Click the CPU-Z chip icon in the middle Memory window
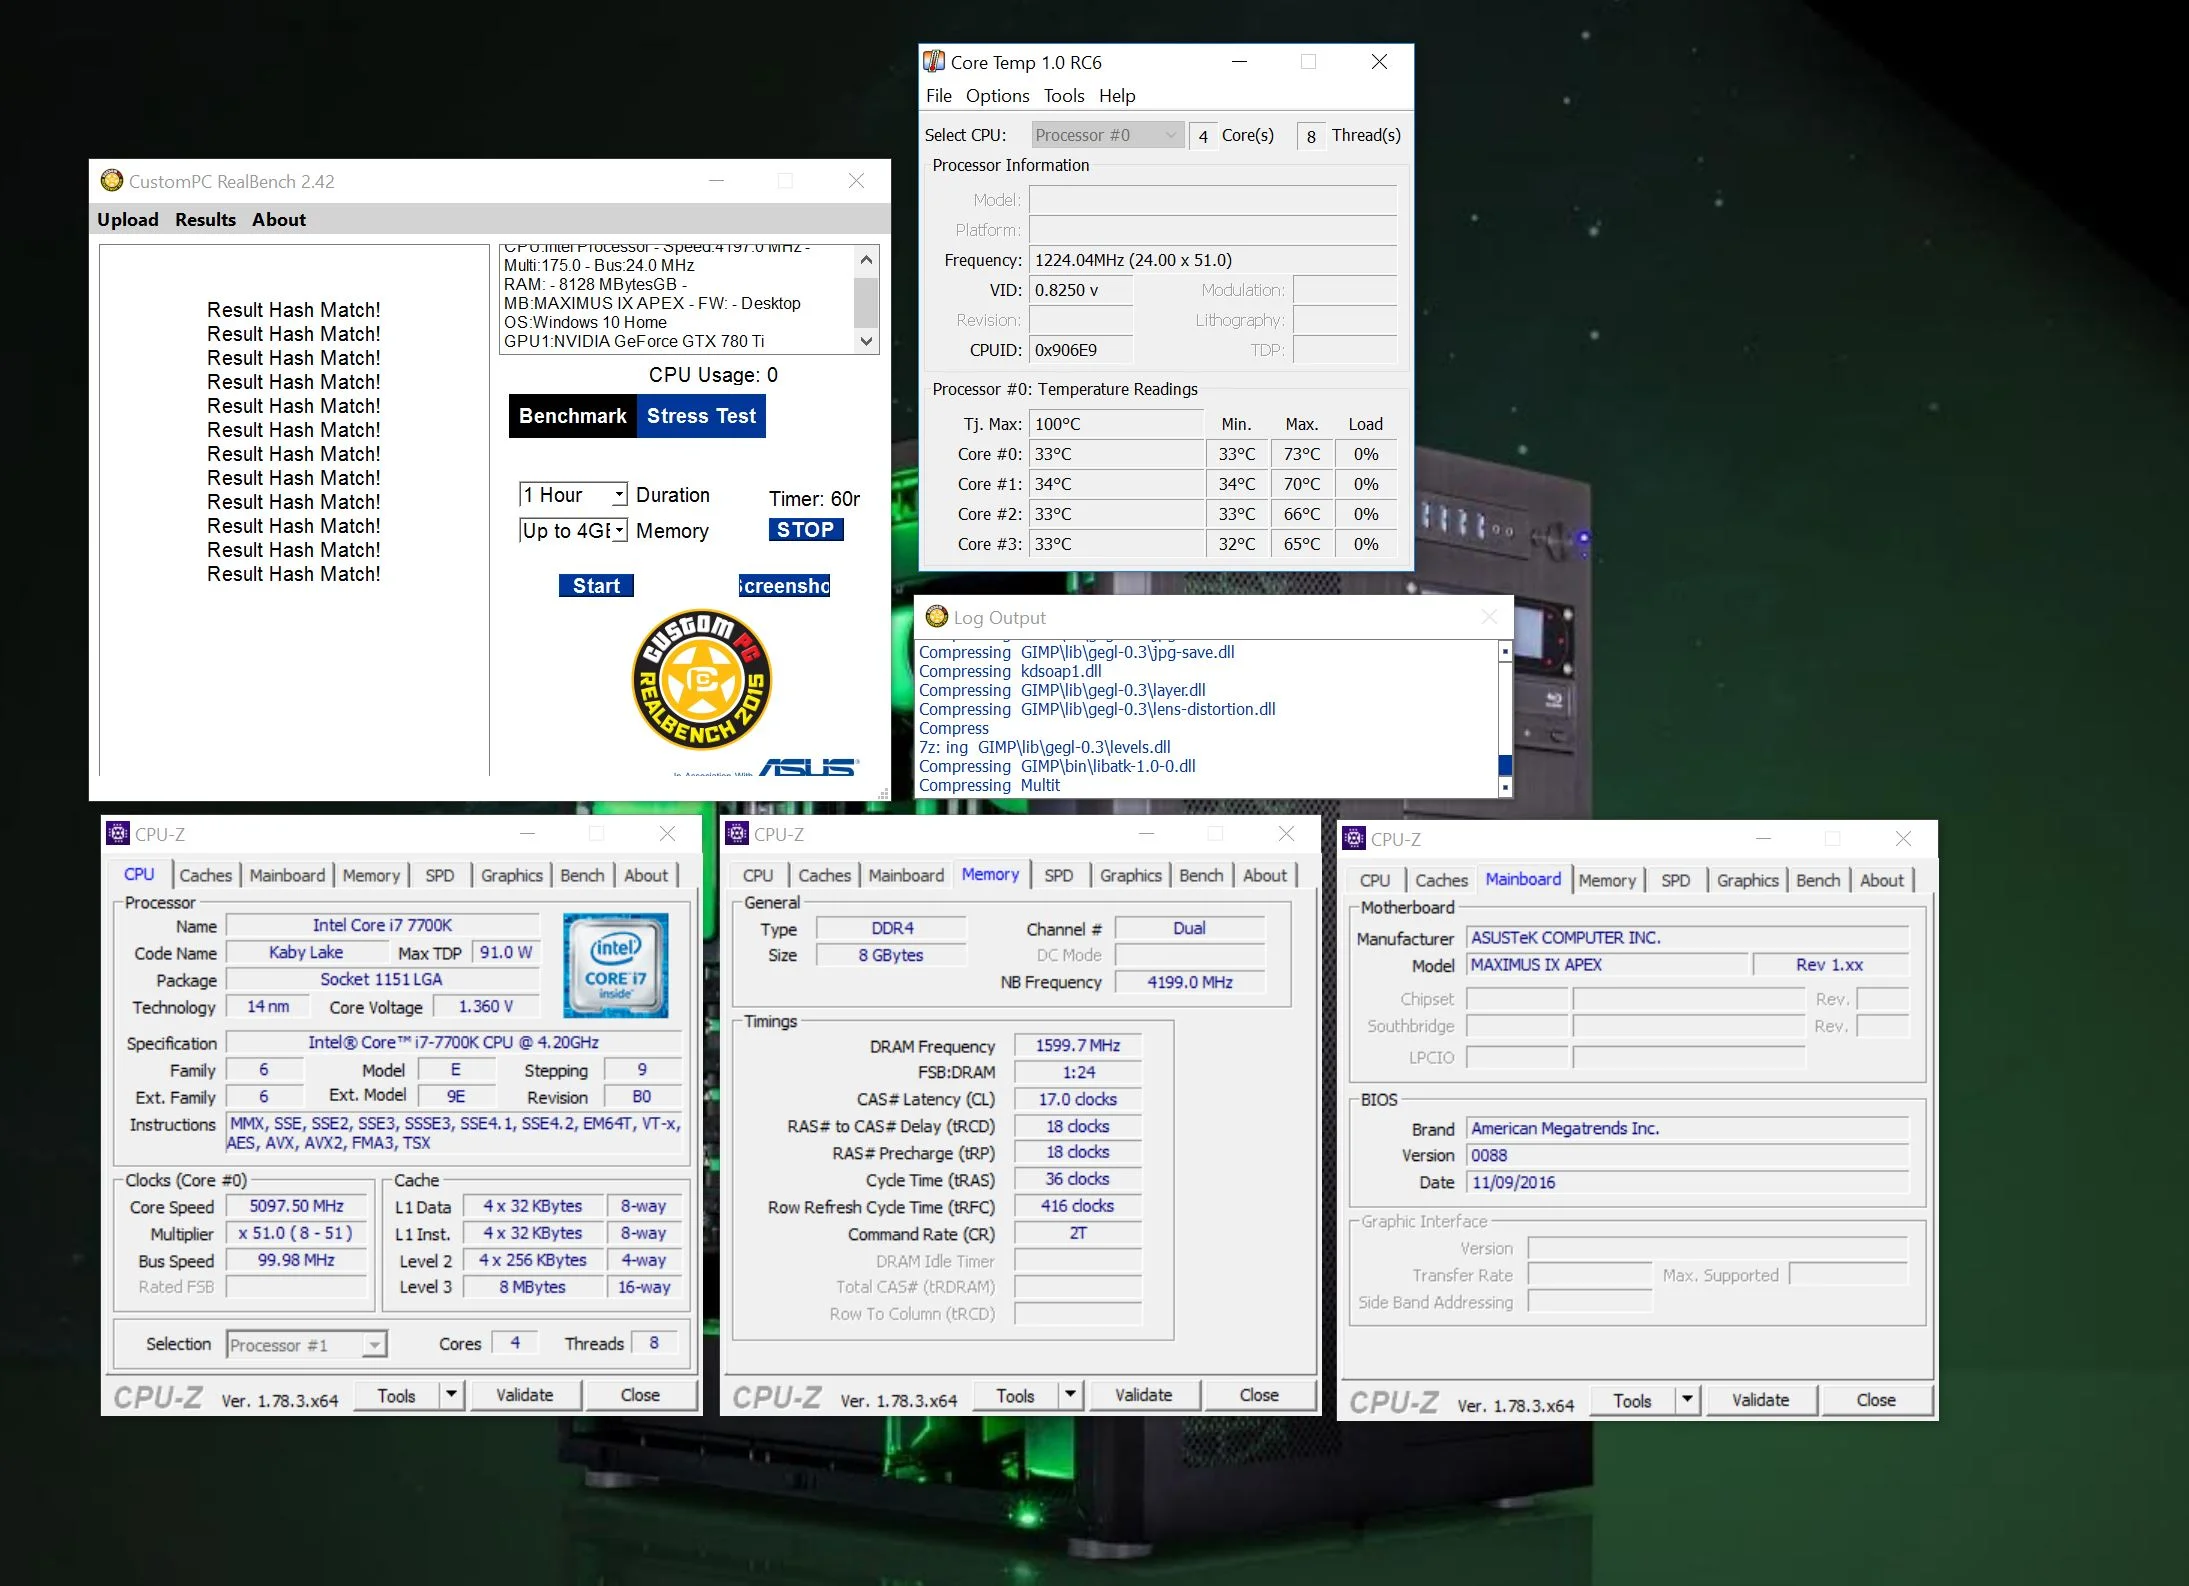 [738, 833]
